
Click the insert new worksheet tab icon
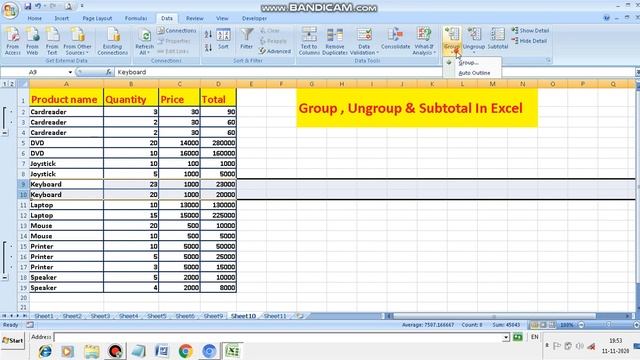(300, 316)
